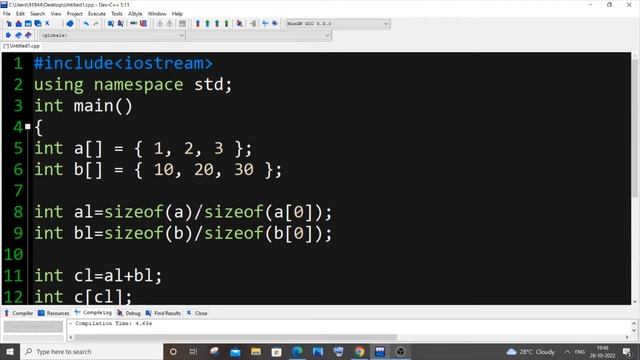This screenshot has width=640, height=360.
Task: Click the grayed Stop Execution icon
Action: (x=253, y=24)
